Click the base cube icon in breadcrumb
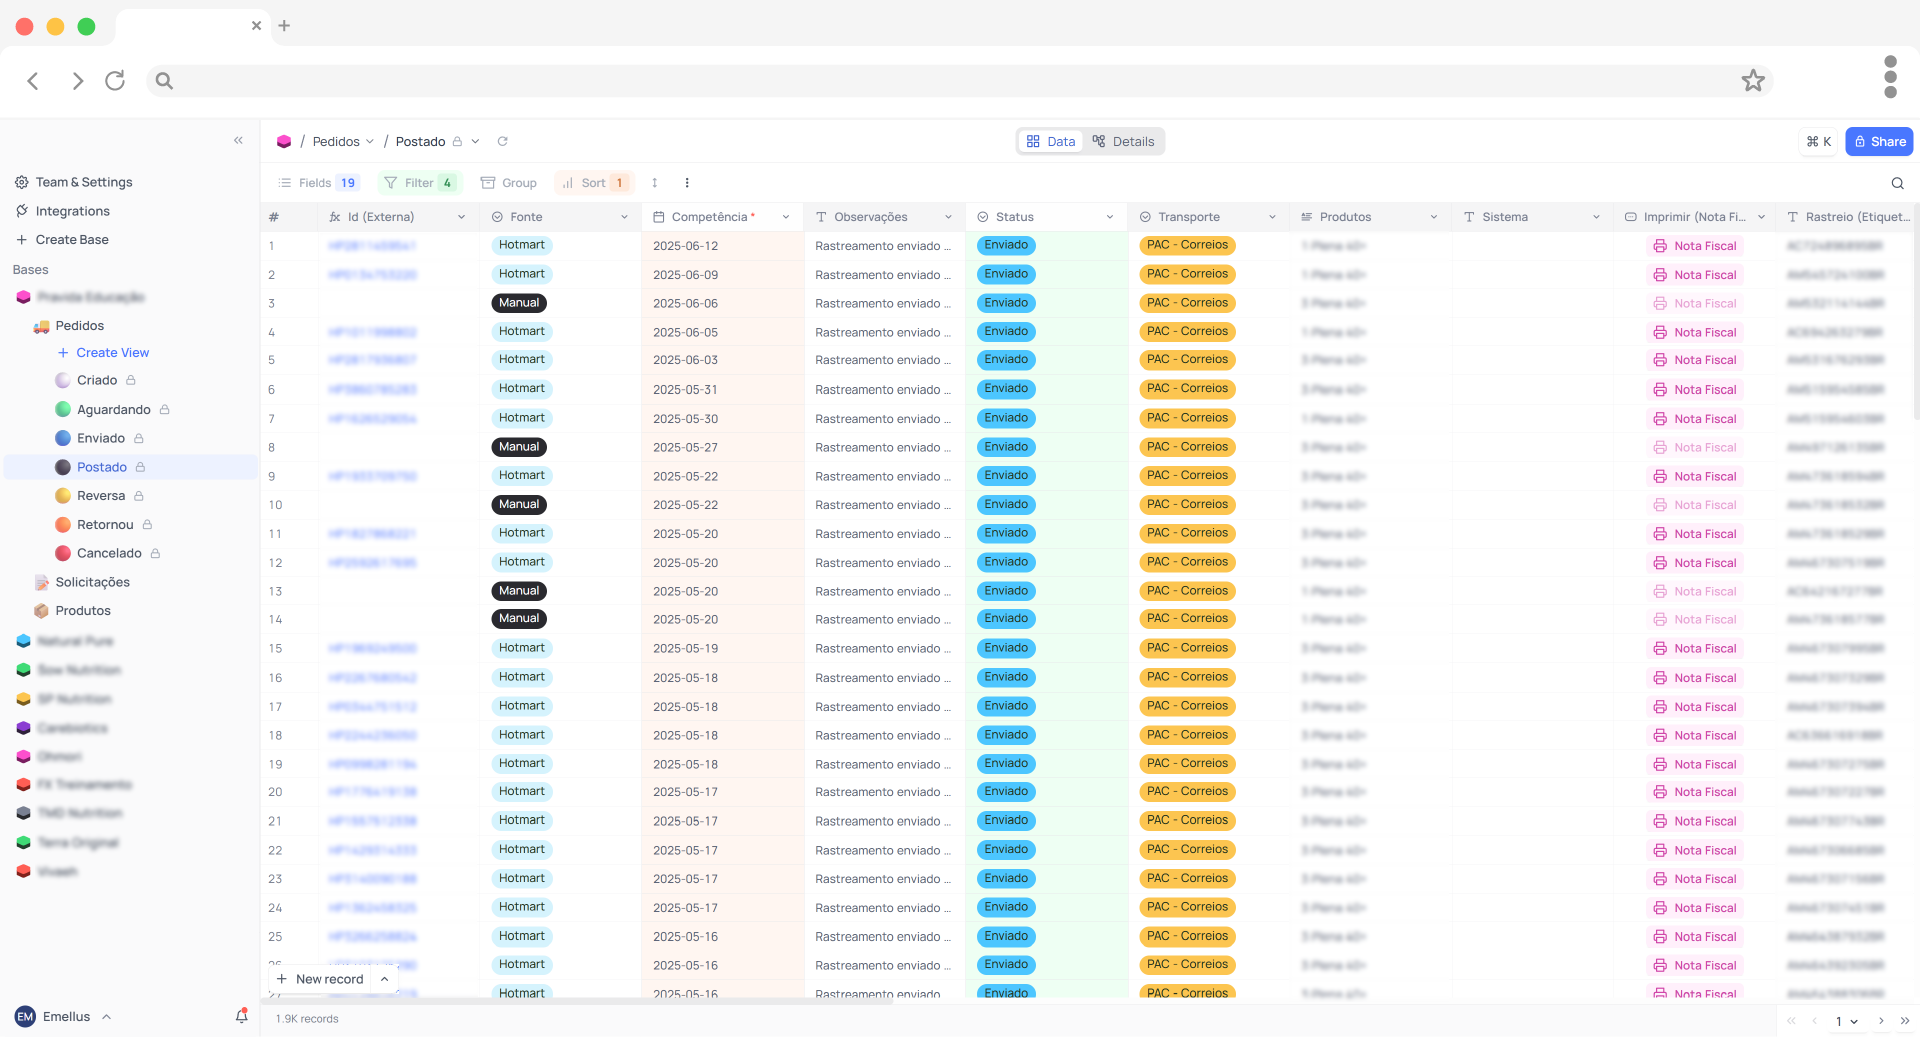The width and height of the screenshot is (1920, 1037). coord(284,142)
